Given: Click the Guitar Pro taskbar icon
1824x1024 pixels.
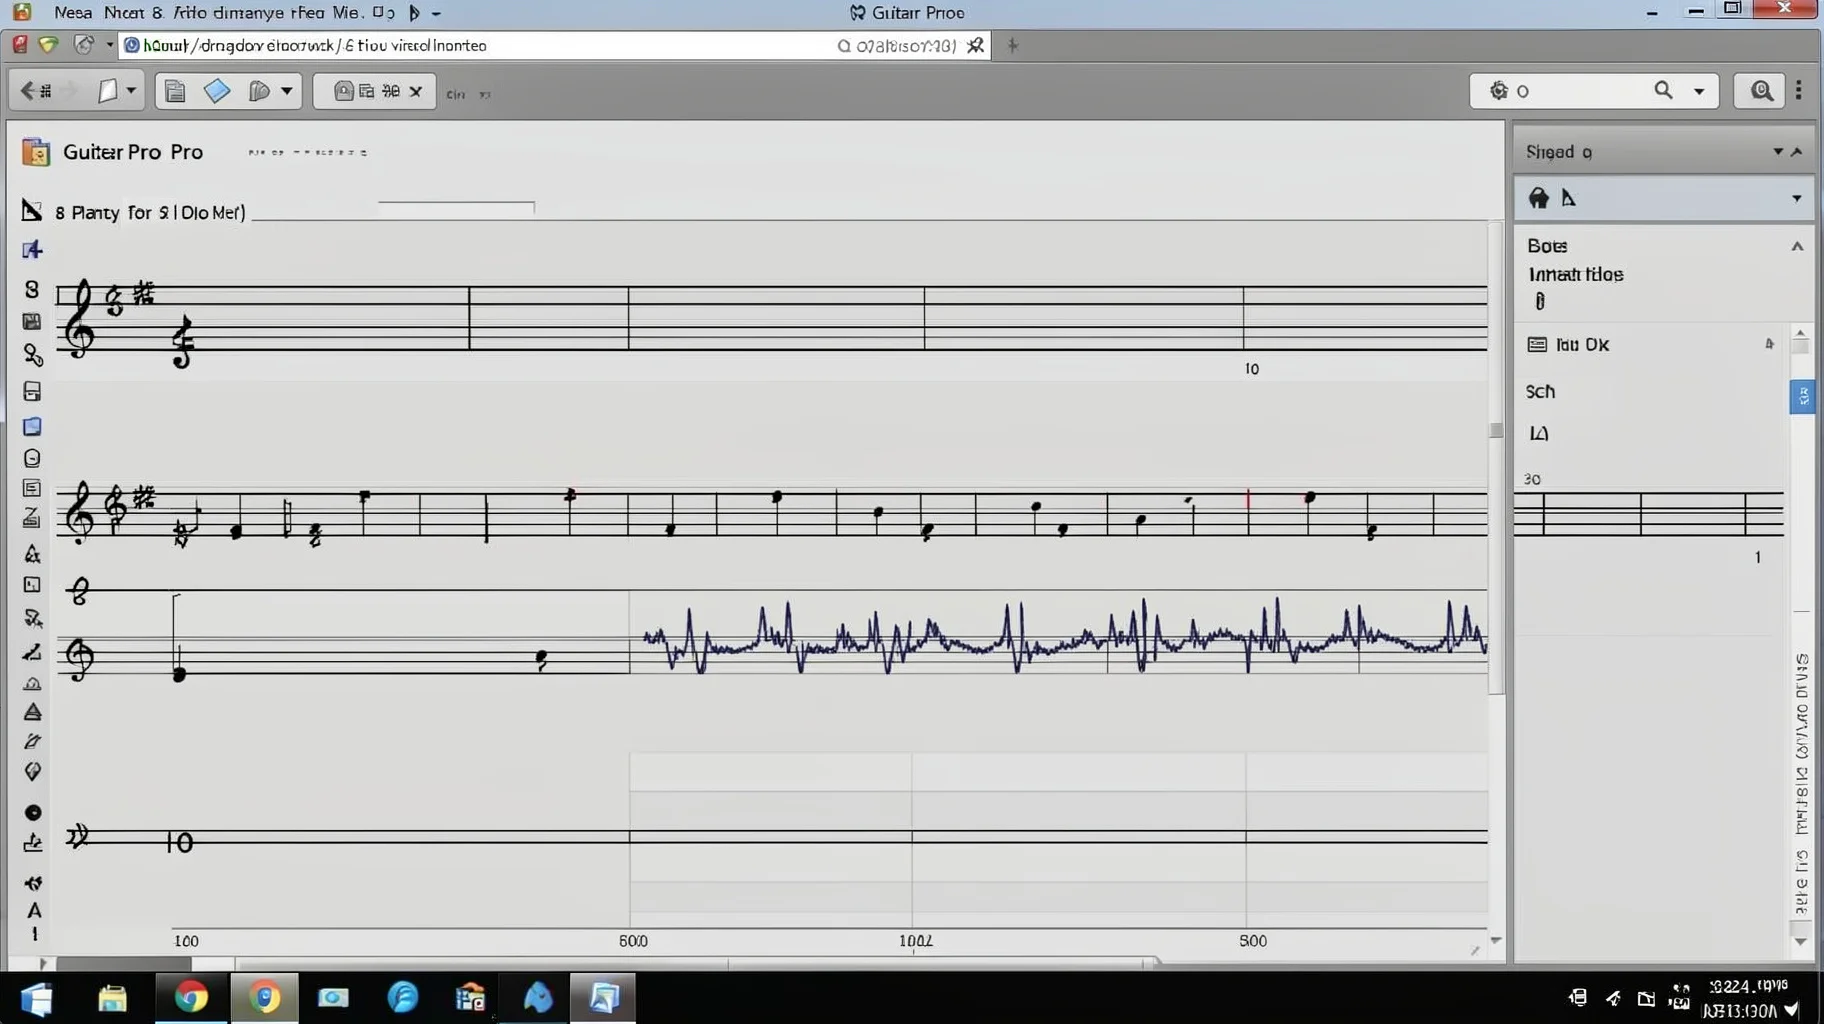Looking at the screenshot, I should tap(603, 998).
